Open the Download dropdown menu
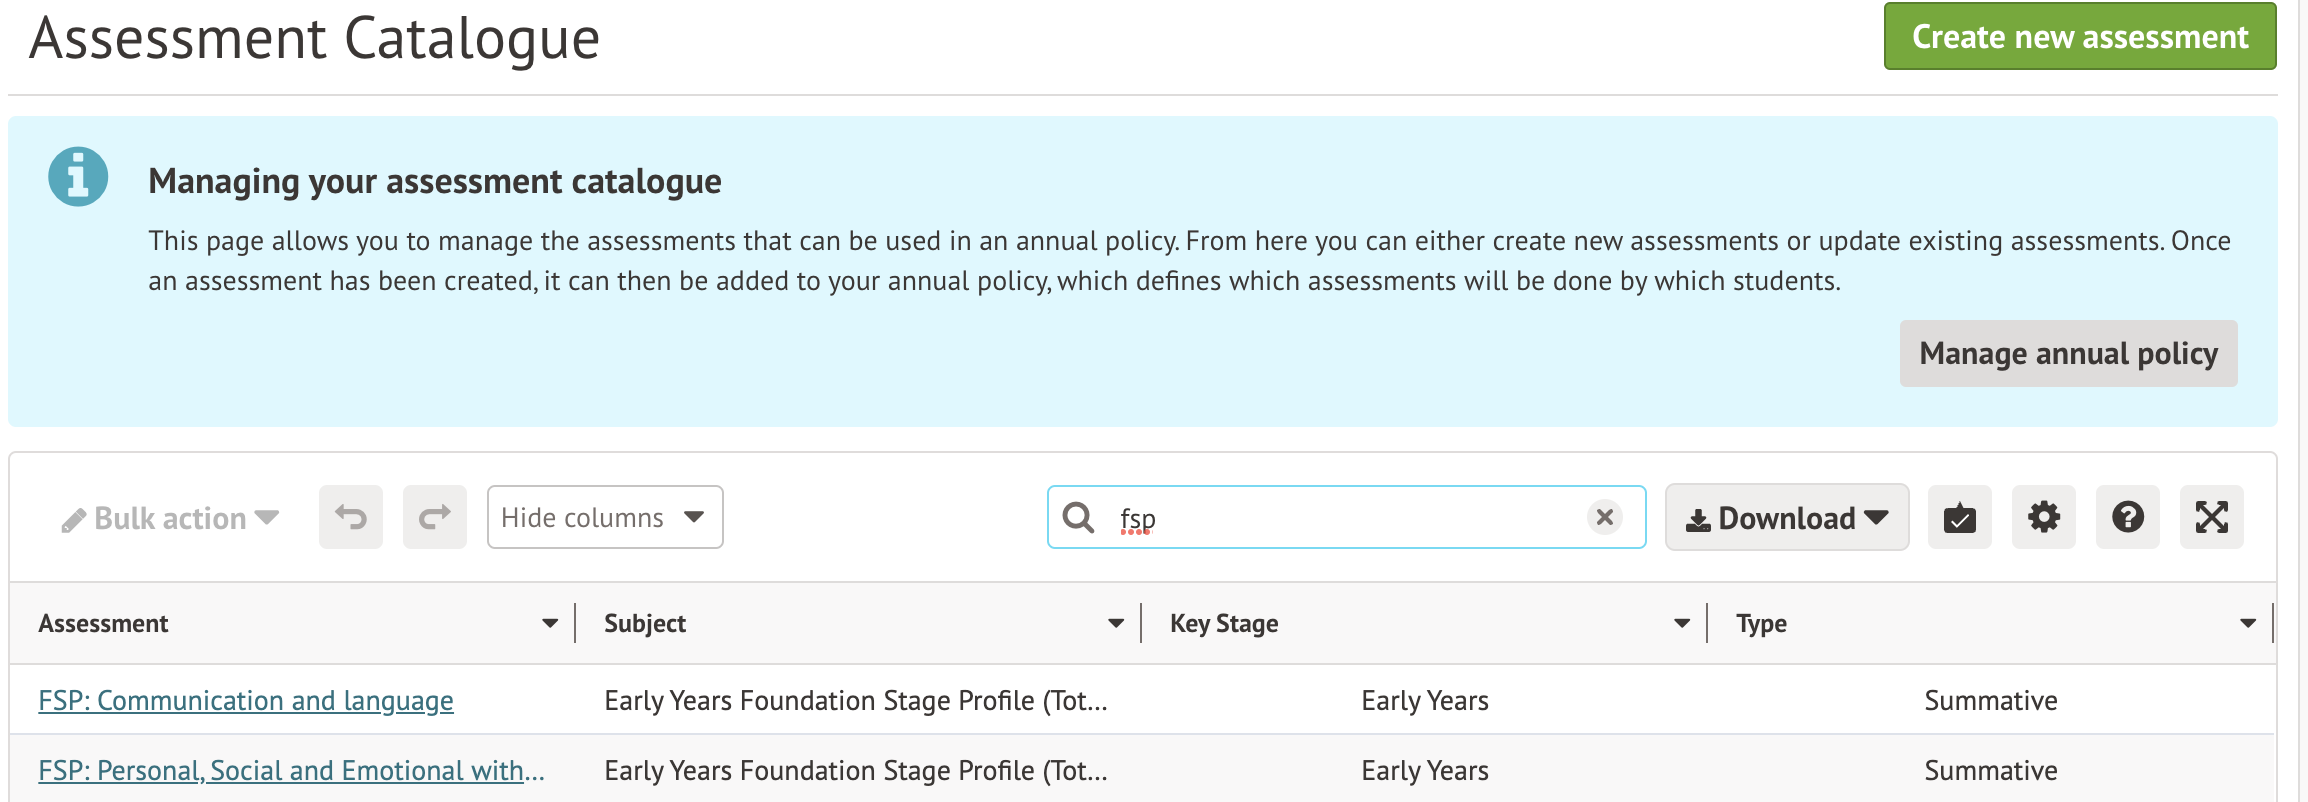Viewport: 2308px width, 802px height. (x=1786, y=518)
